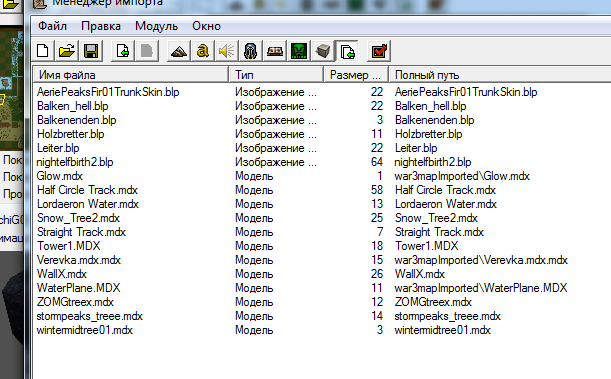Click the grayed Export file toolbar icon

coord(147,51)
